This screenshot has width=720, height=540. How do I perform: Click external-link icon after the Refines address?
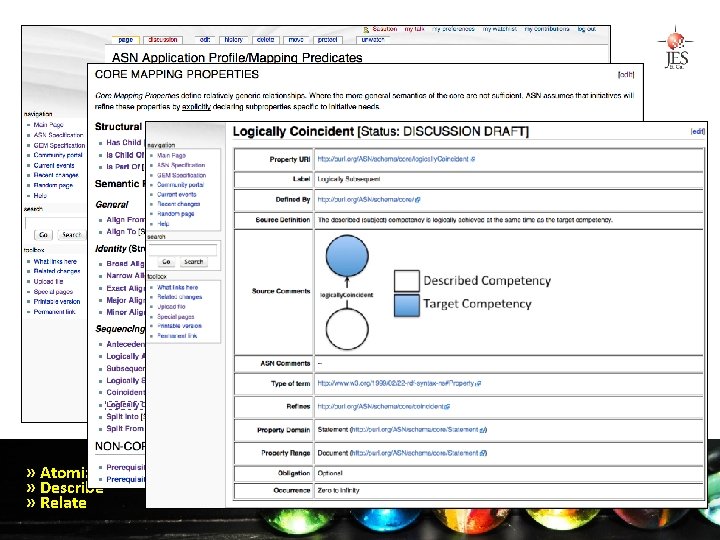[447, 407]
